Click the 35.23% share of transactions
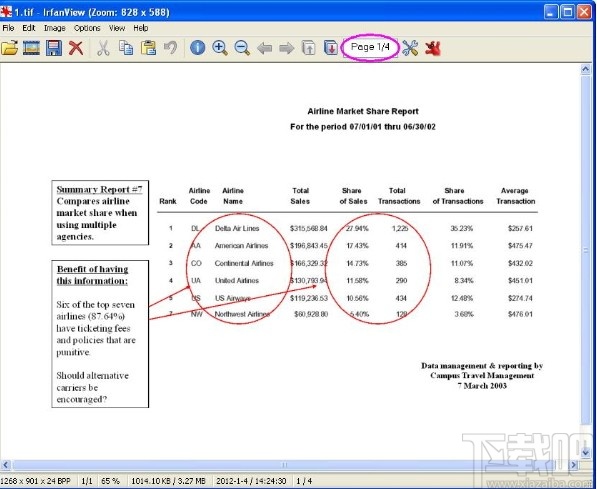Screen dimensions: 597x489 coord(461,229)
